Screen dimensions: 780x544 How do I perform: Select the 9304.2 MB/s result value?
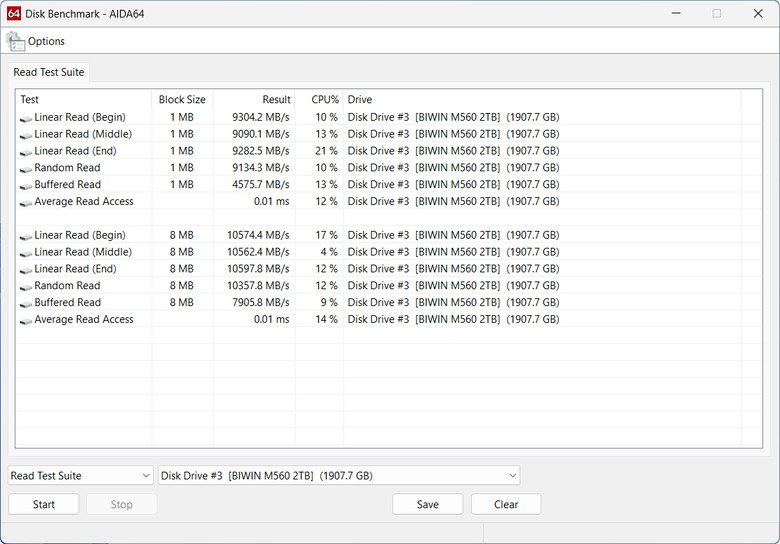point(261,117)
